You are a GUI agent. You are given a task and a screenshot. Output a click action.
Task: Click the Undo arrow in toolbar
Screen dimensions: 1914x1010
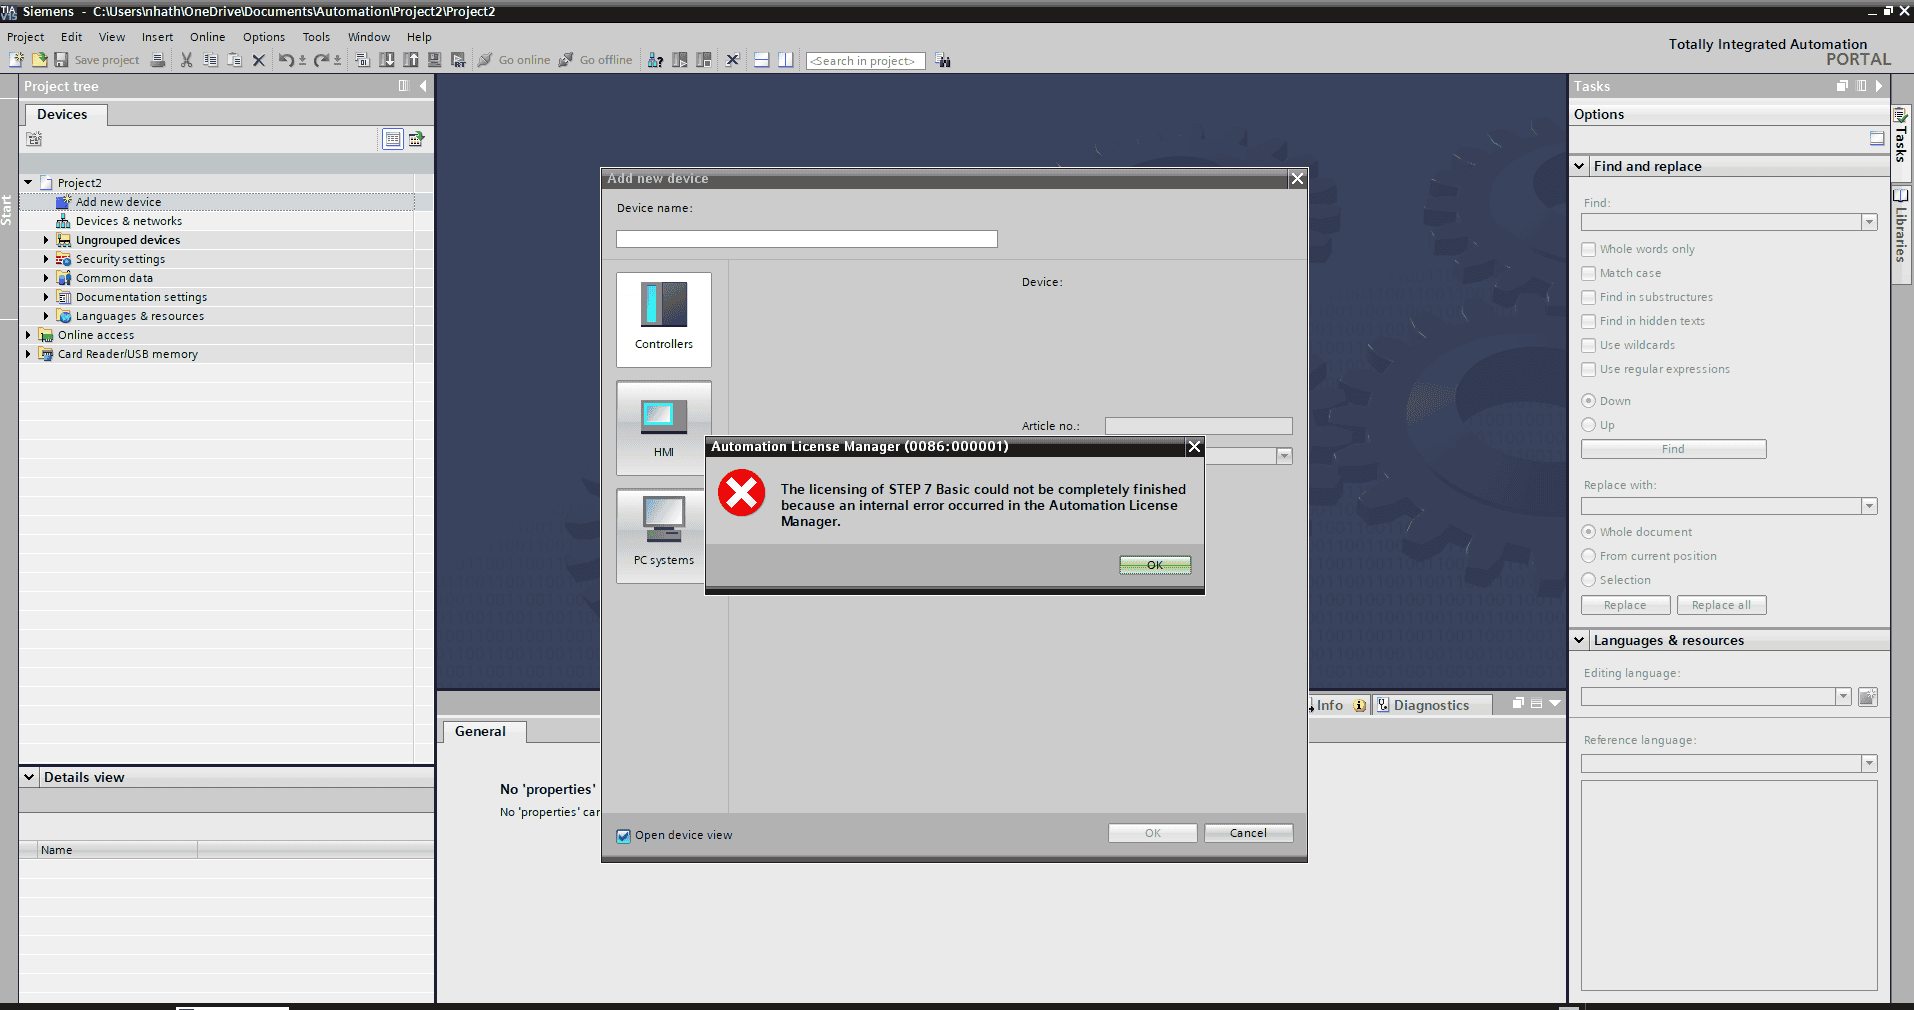coord(285,60)
